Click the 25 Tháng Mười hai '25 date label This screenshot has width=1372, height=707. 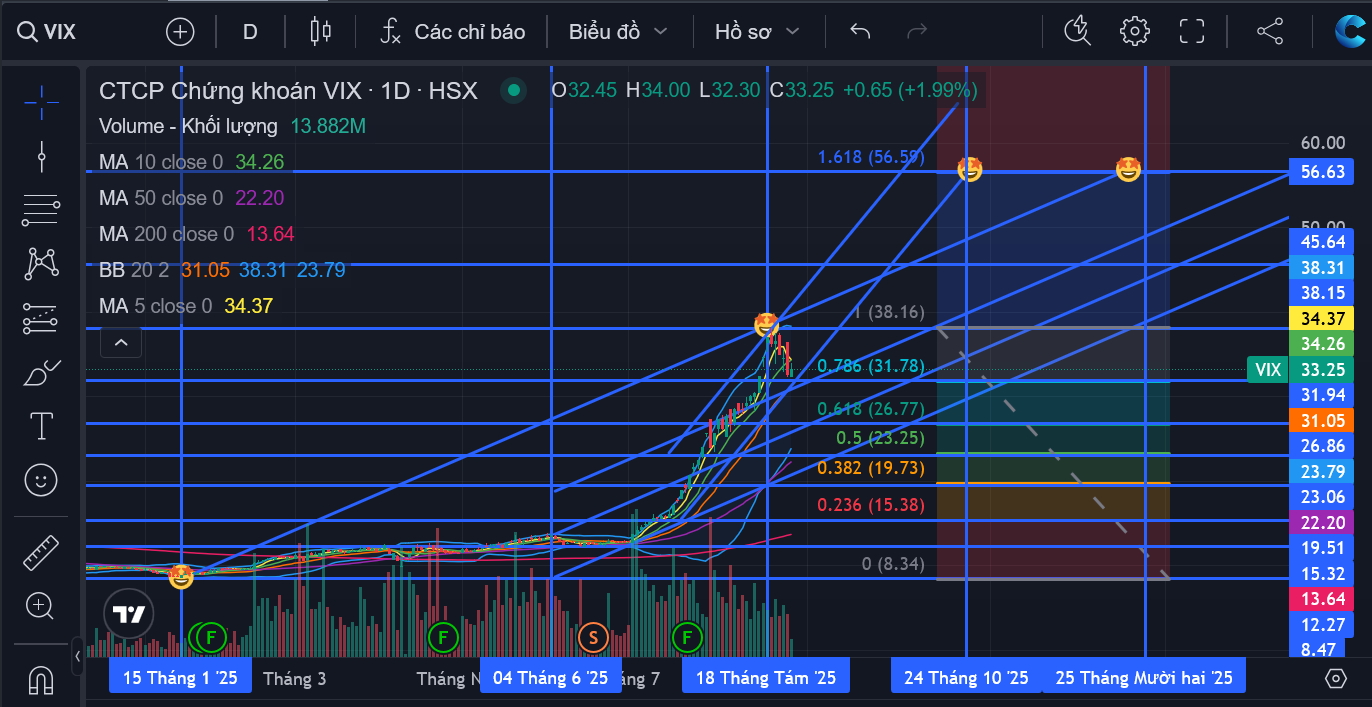(x=1144, y=678)
